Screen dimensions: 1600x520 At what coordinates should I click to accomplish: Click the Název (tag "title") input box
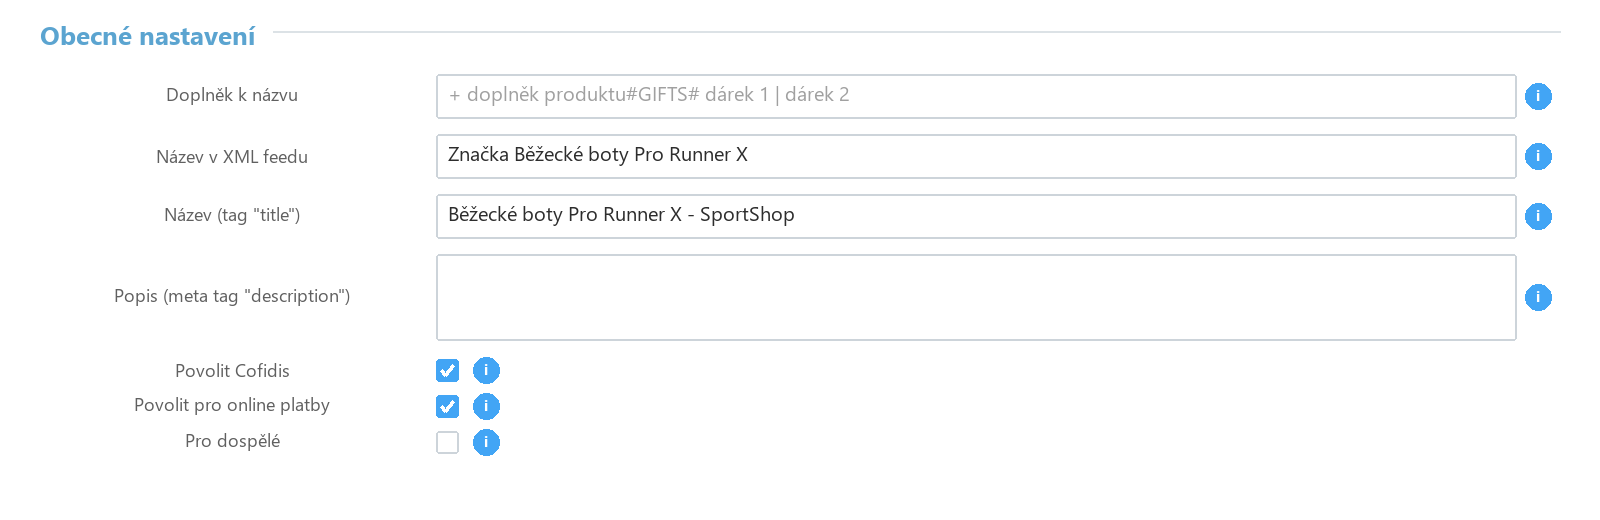point(976,216)
